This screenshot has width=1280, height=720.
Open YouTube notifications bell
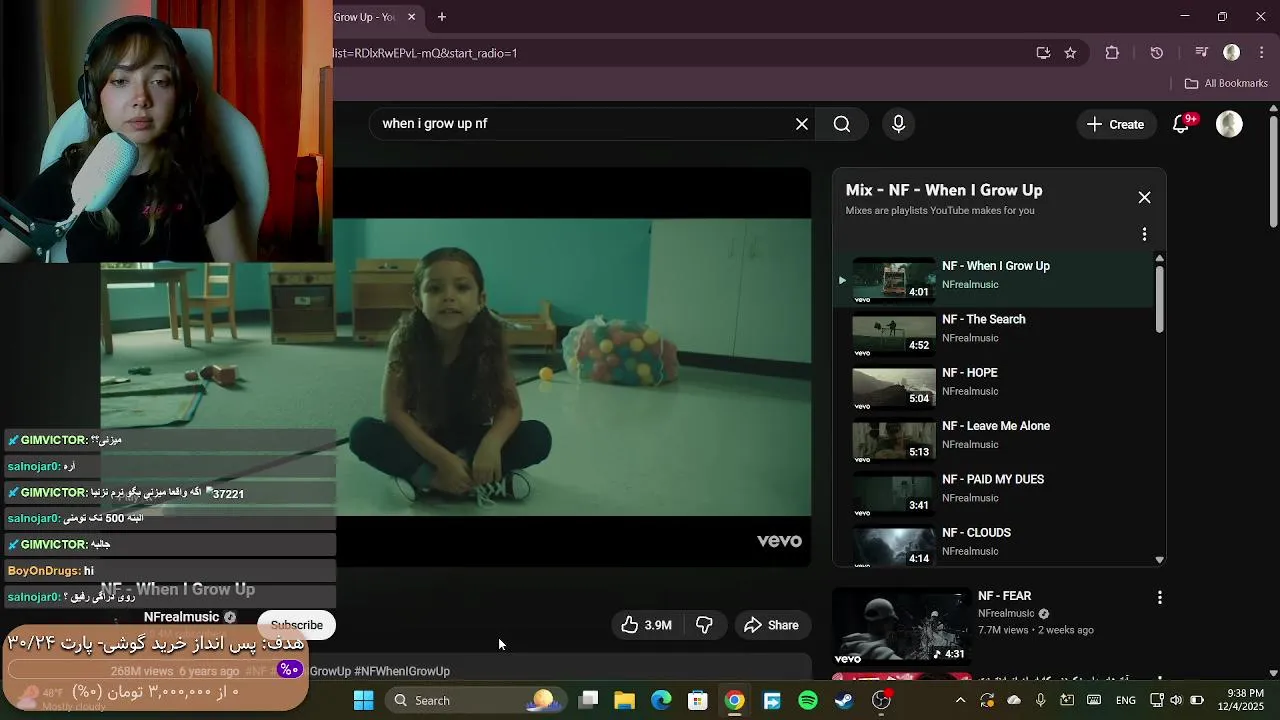[1181, 124]
